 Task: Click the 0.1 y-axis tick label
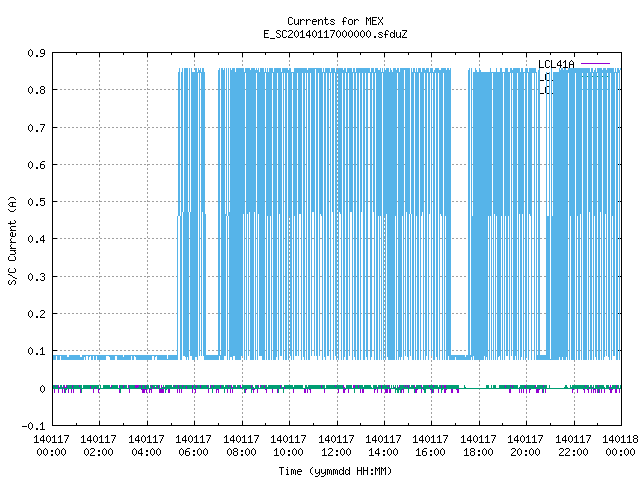click(37, 351)
